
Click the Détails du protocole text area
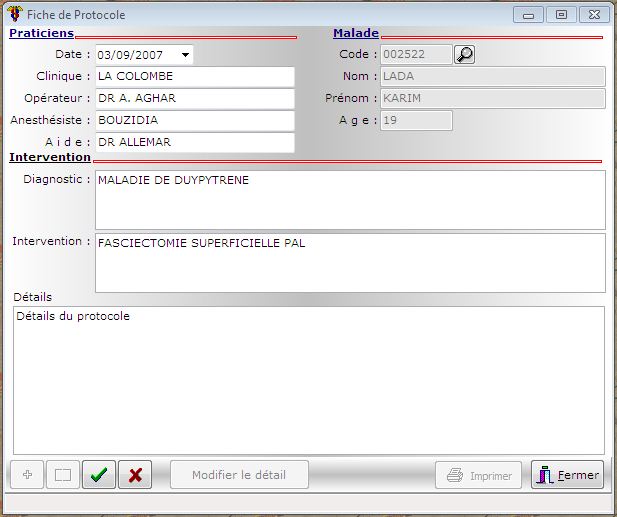309,380
